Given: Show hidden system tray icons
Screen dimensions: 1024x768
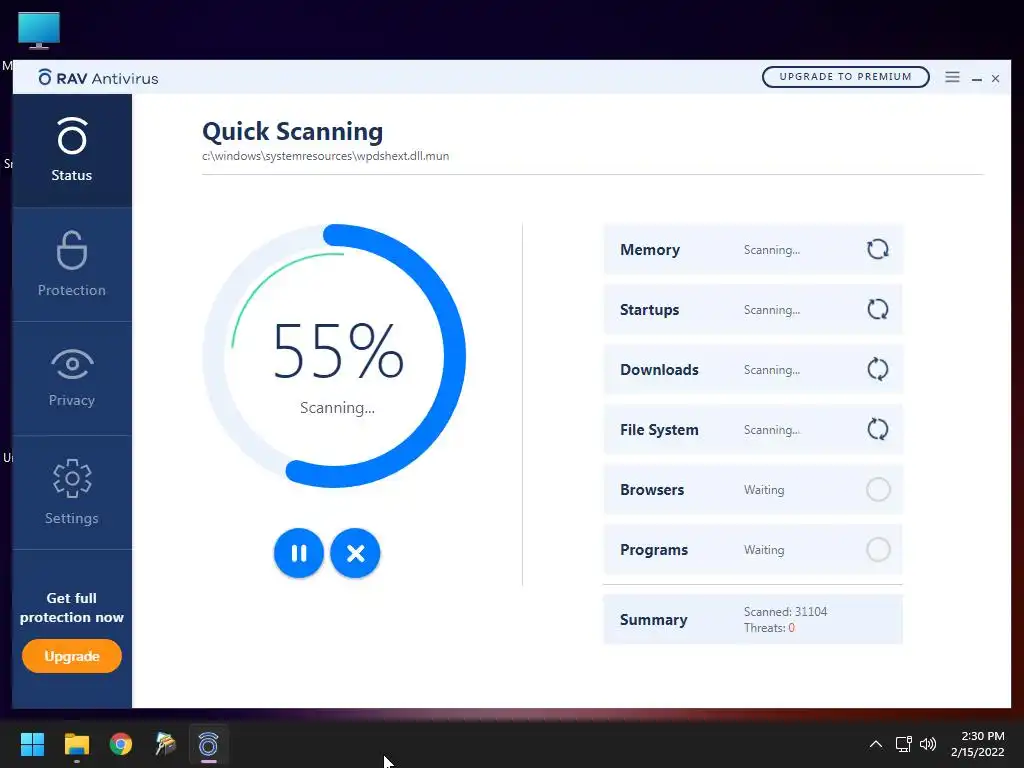Looking at the screenshot, I should pos(876,744).
